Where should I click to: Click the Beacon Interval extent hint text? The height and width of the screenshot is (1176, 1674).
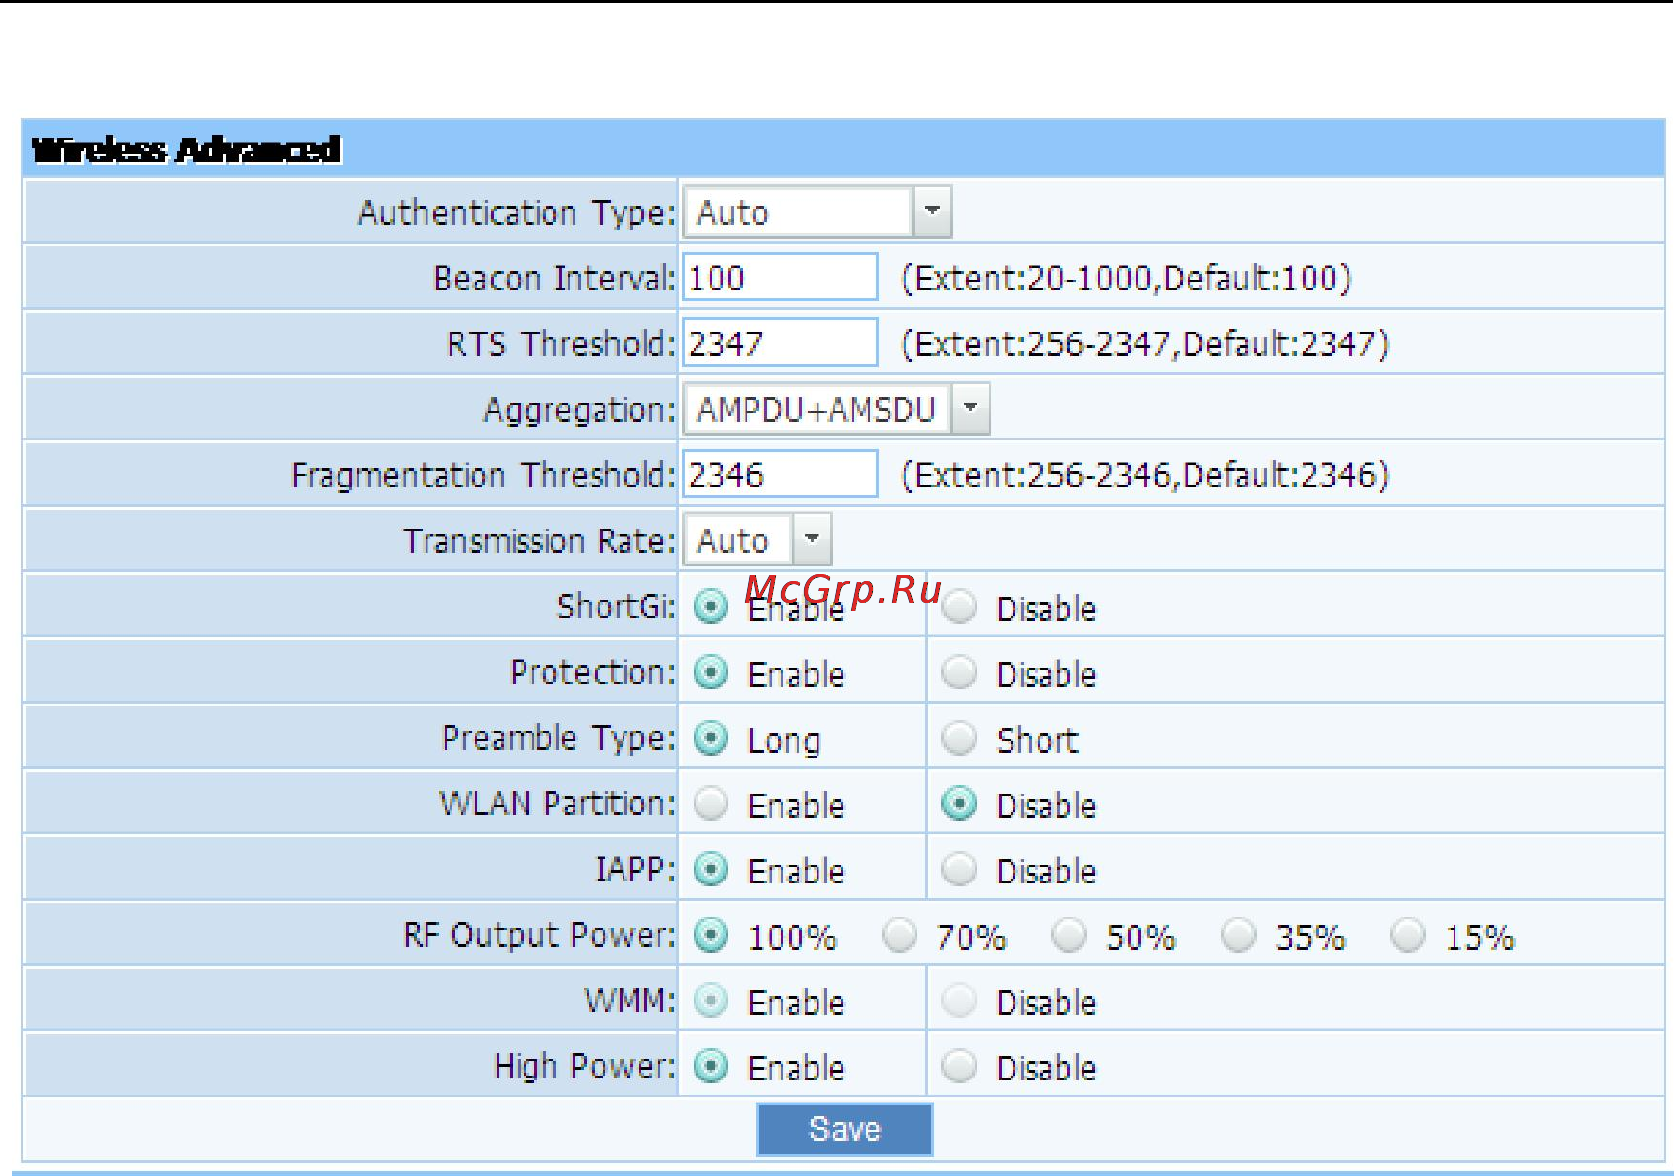coord(1126,277)
